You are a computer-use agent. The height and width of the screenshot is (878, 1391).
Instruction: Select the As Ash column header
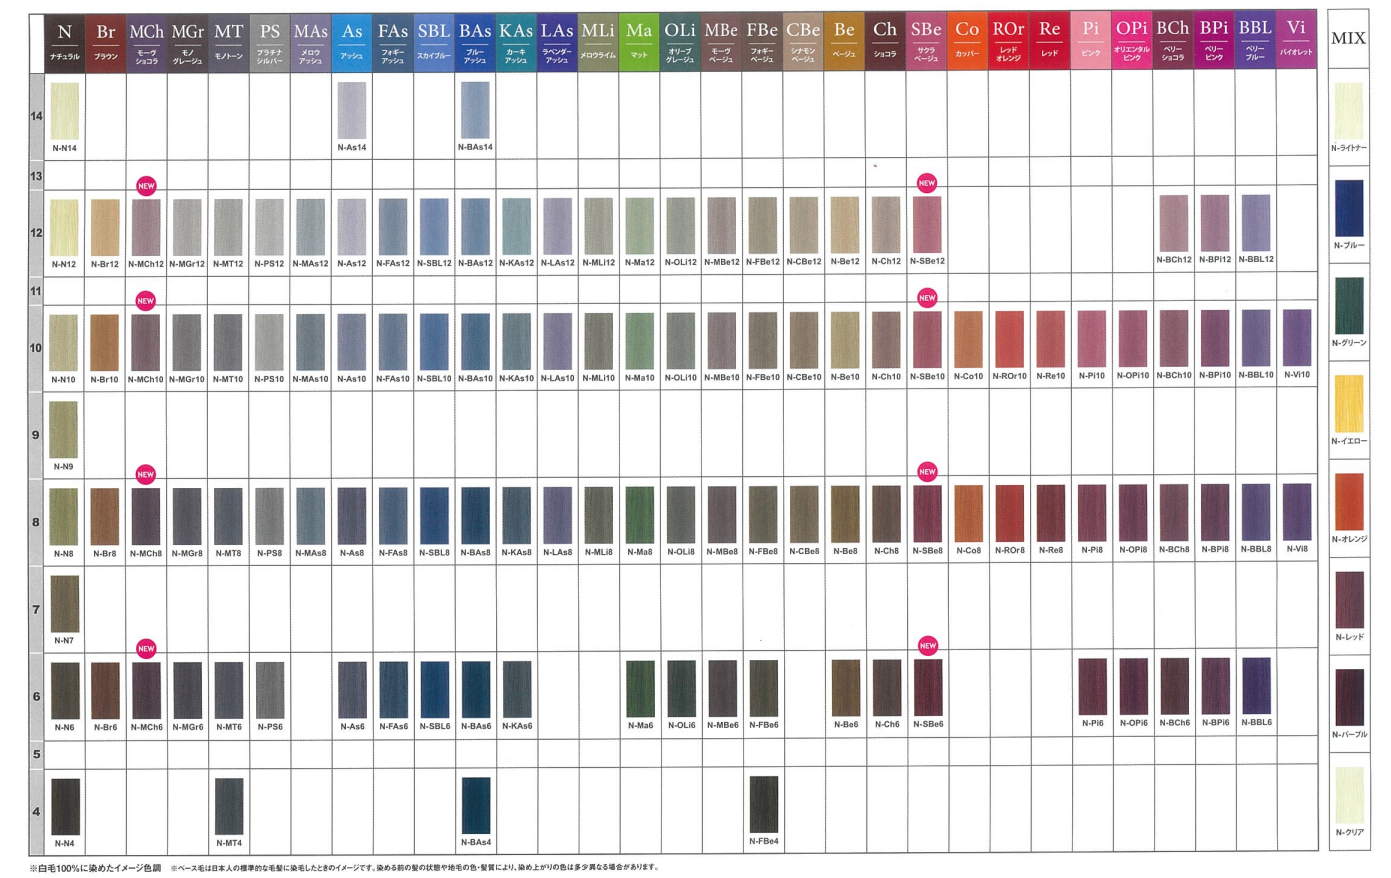click(352, 41)
